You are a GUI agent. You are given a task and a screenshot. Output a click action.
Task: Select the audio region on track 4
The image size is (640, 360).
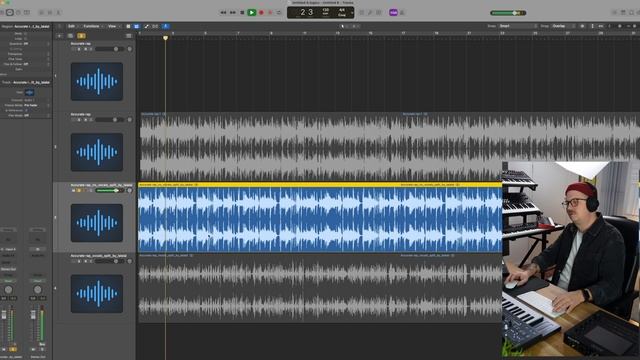point(320,288)
